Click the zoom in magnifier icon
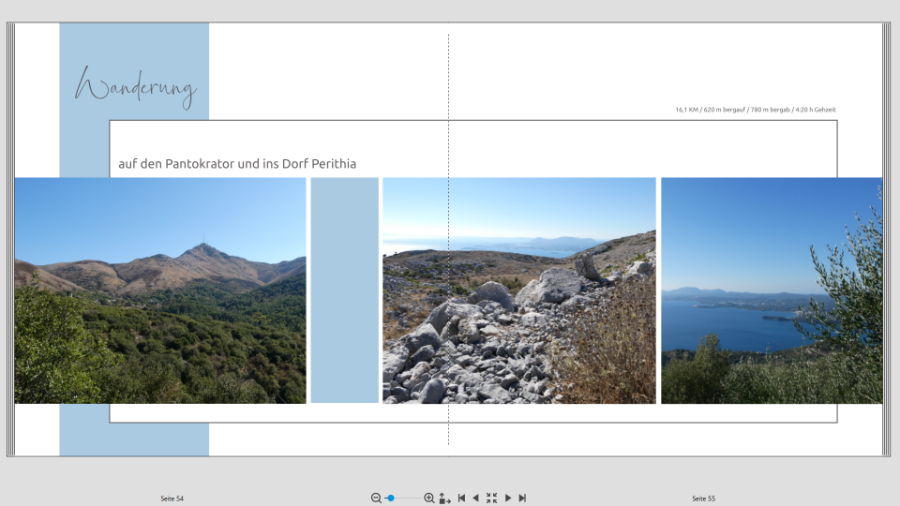 click(429, 498)
